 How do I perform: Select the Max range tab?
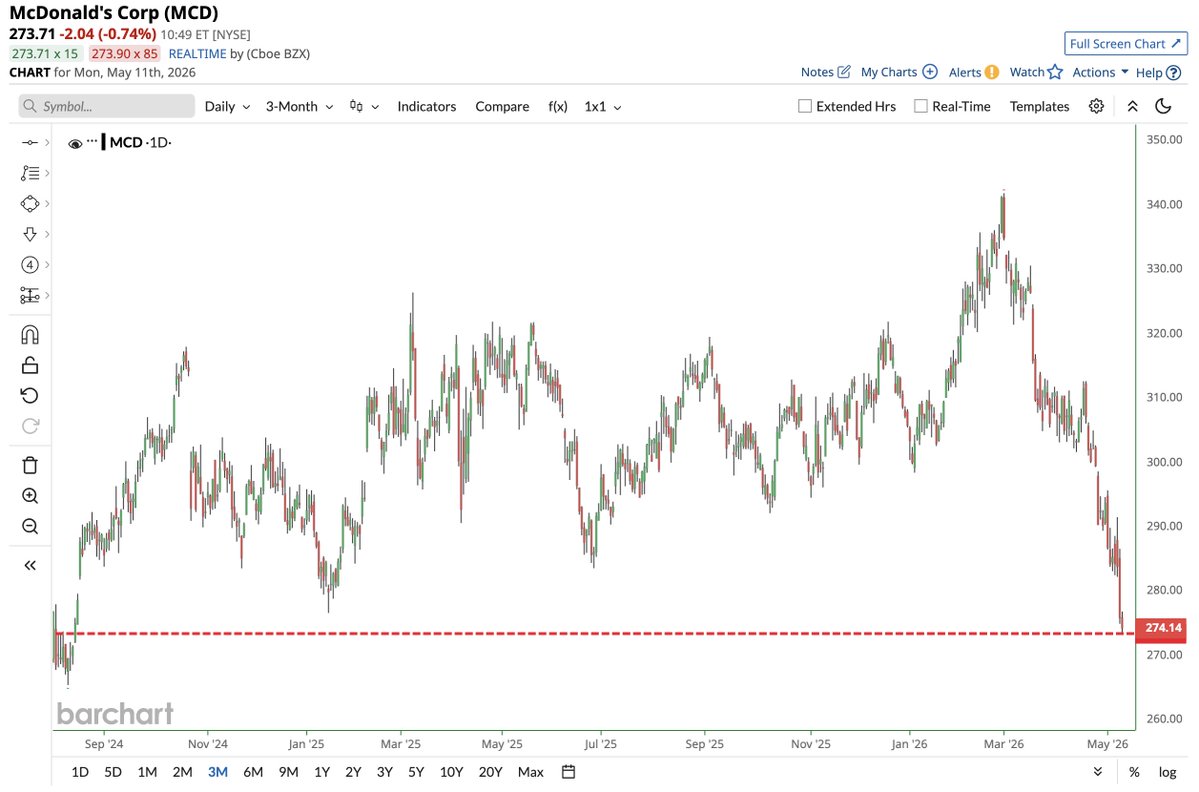[x=531, y=772]
